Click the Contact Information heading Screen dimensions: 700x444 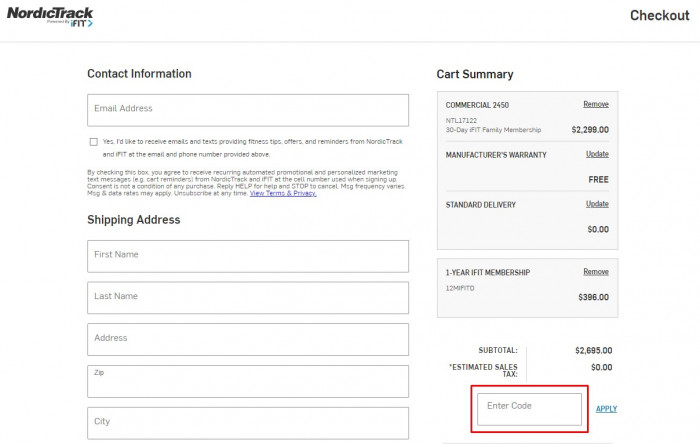(139, 74)
